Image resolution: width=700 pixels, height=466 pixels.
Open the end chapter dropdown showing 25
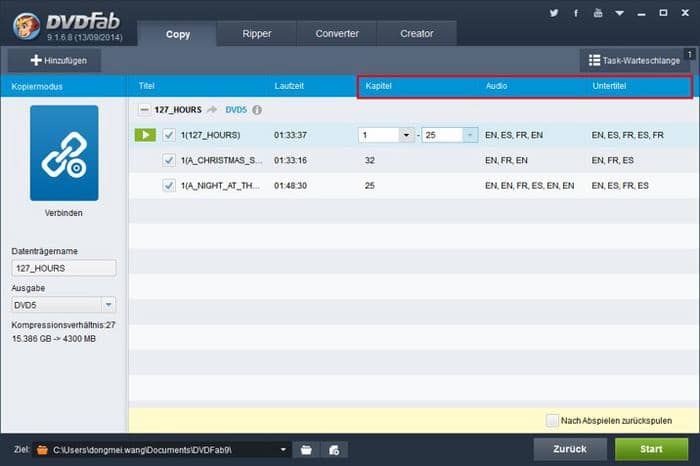[x=470, y=135]
